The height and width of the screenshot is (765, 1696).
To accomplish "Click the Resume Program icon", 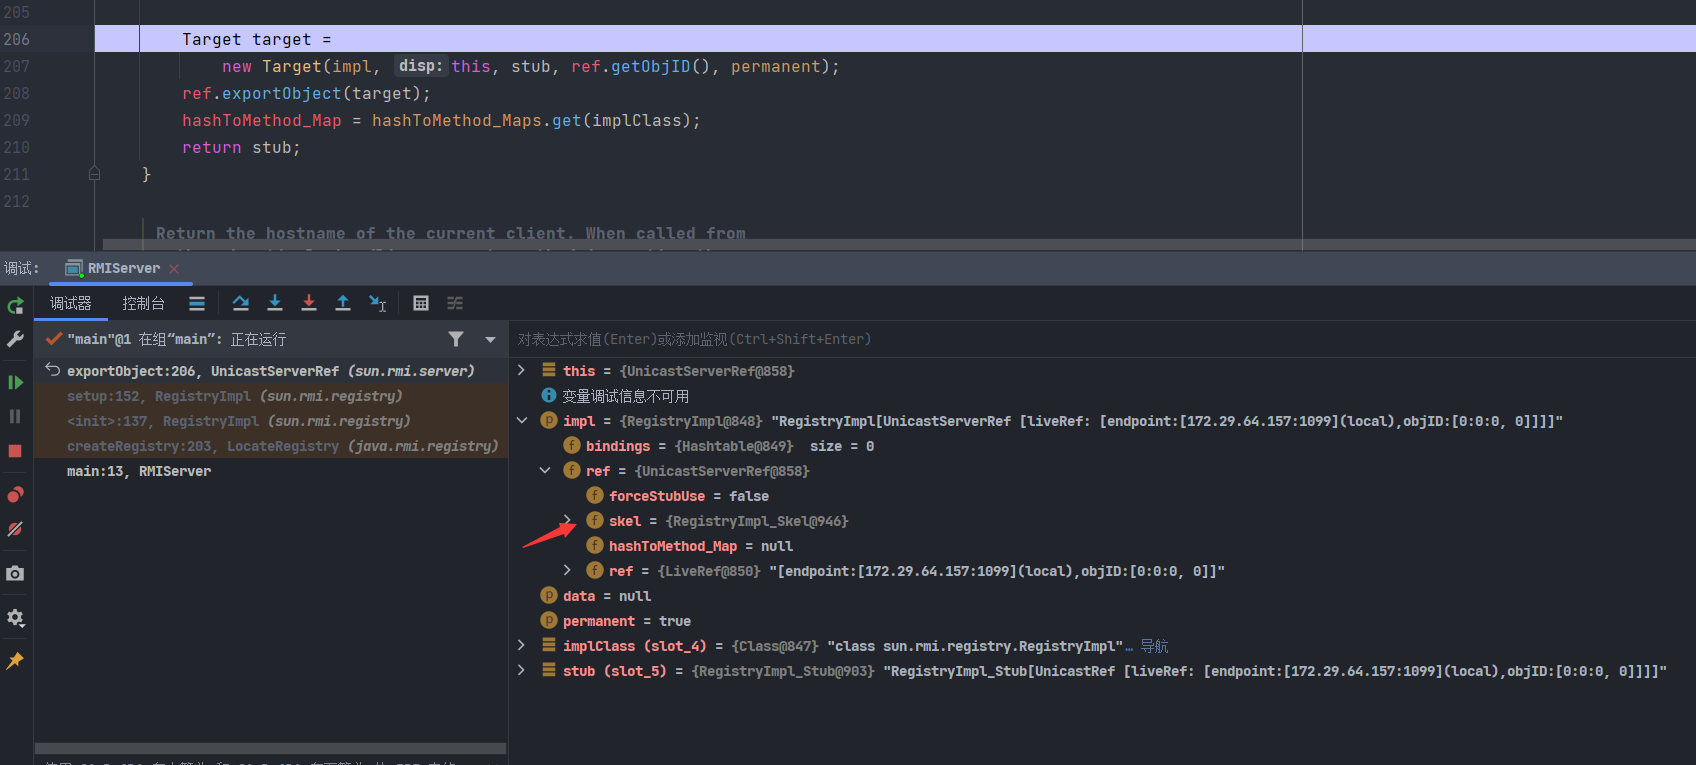I will coord(15,382).
